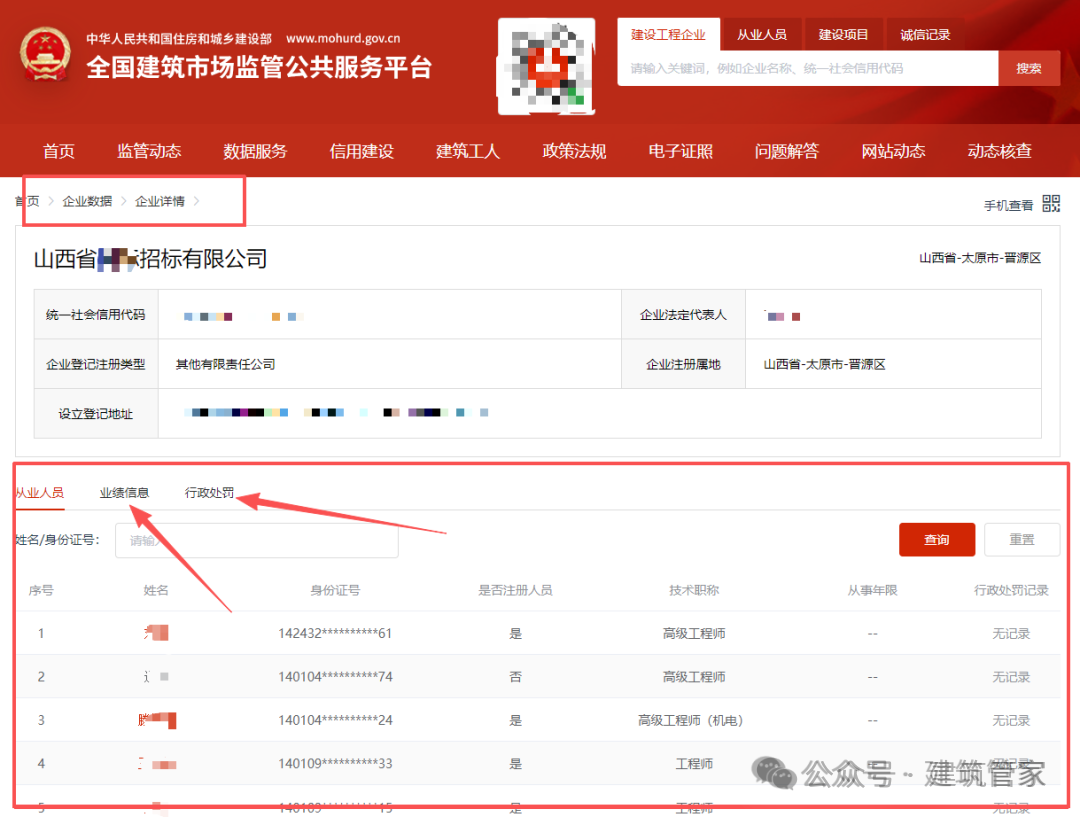Select the 建设项目 search category
The width and height of the screenshot is (1080, 817).
(x=843, y=34)
